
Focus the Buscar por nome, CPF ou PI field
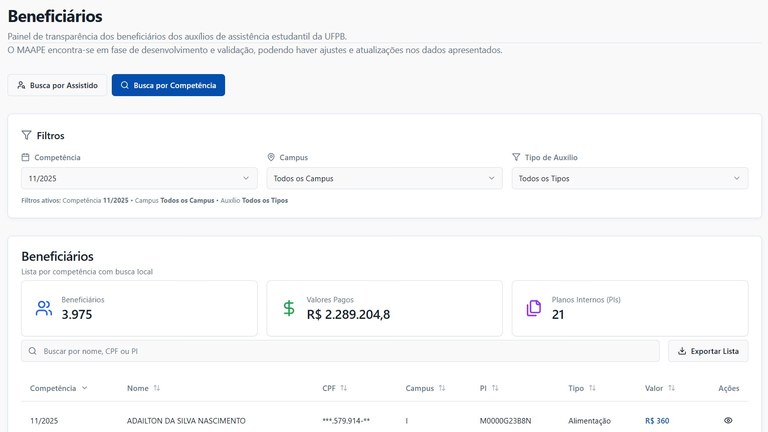pos(340,351)
